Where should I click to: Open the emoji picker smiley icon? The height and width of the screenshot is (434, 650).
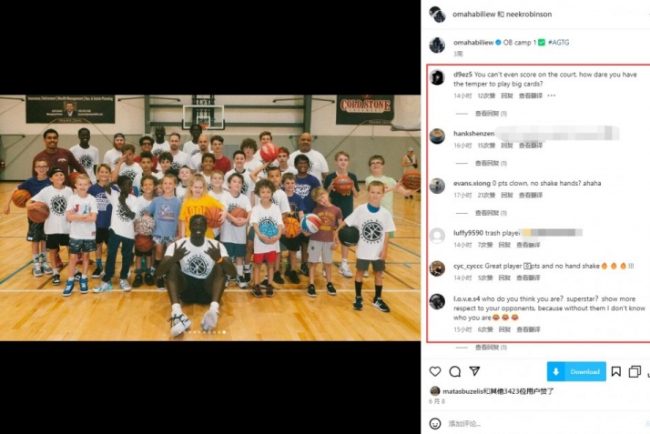[435, 423]
